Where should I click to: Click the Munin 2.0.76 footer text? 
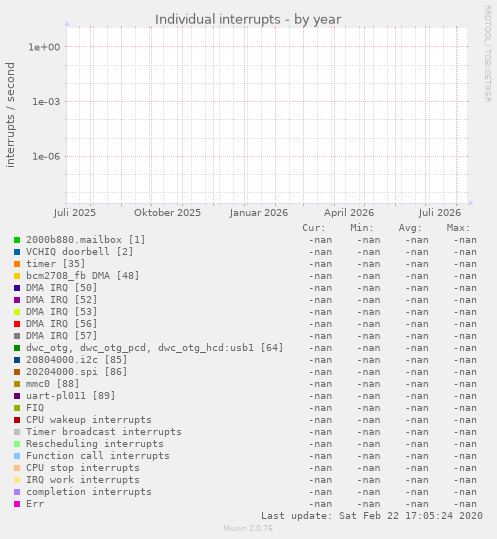[x=248, y=528]
